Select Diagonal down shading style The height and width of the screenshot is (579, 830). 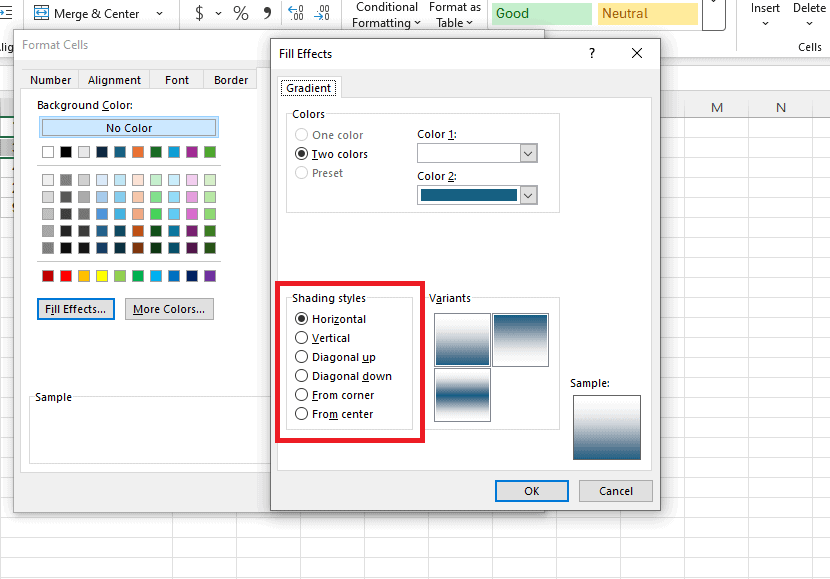pyautogui.click(x=301, y=376)
